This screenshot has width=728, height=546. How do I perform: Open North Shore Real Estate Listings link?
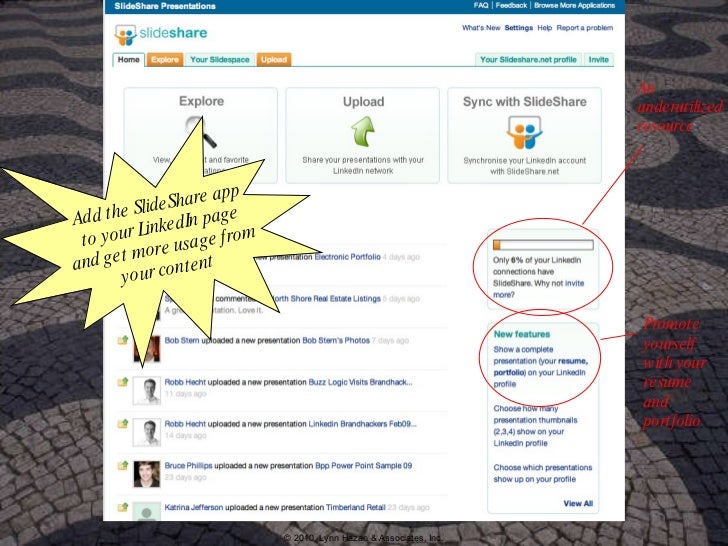pyautogui.click(x=325, y=299)
